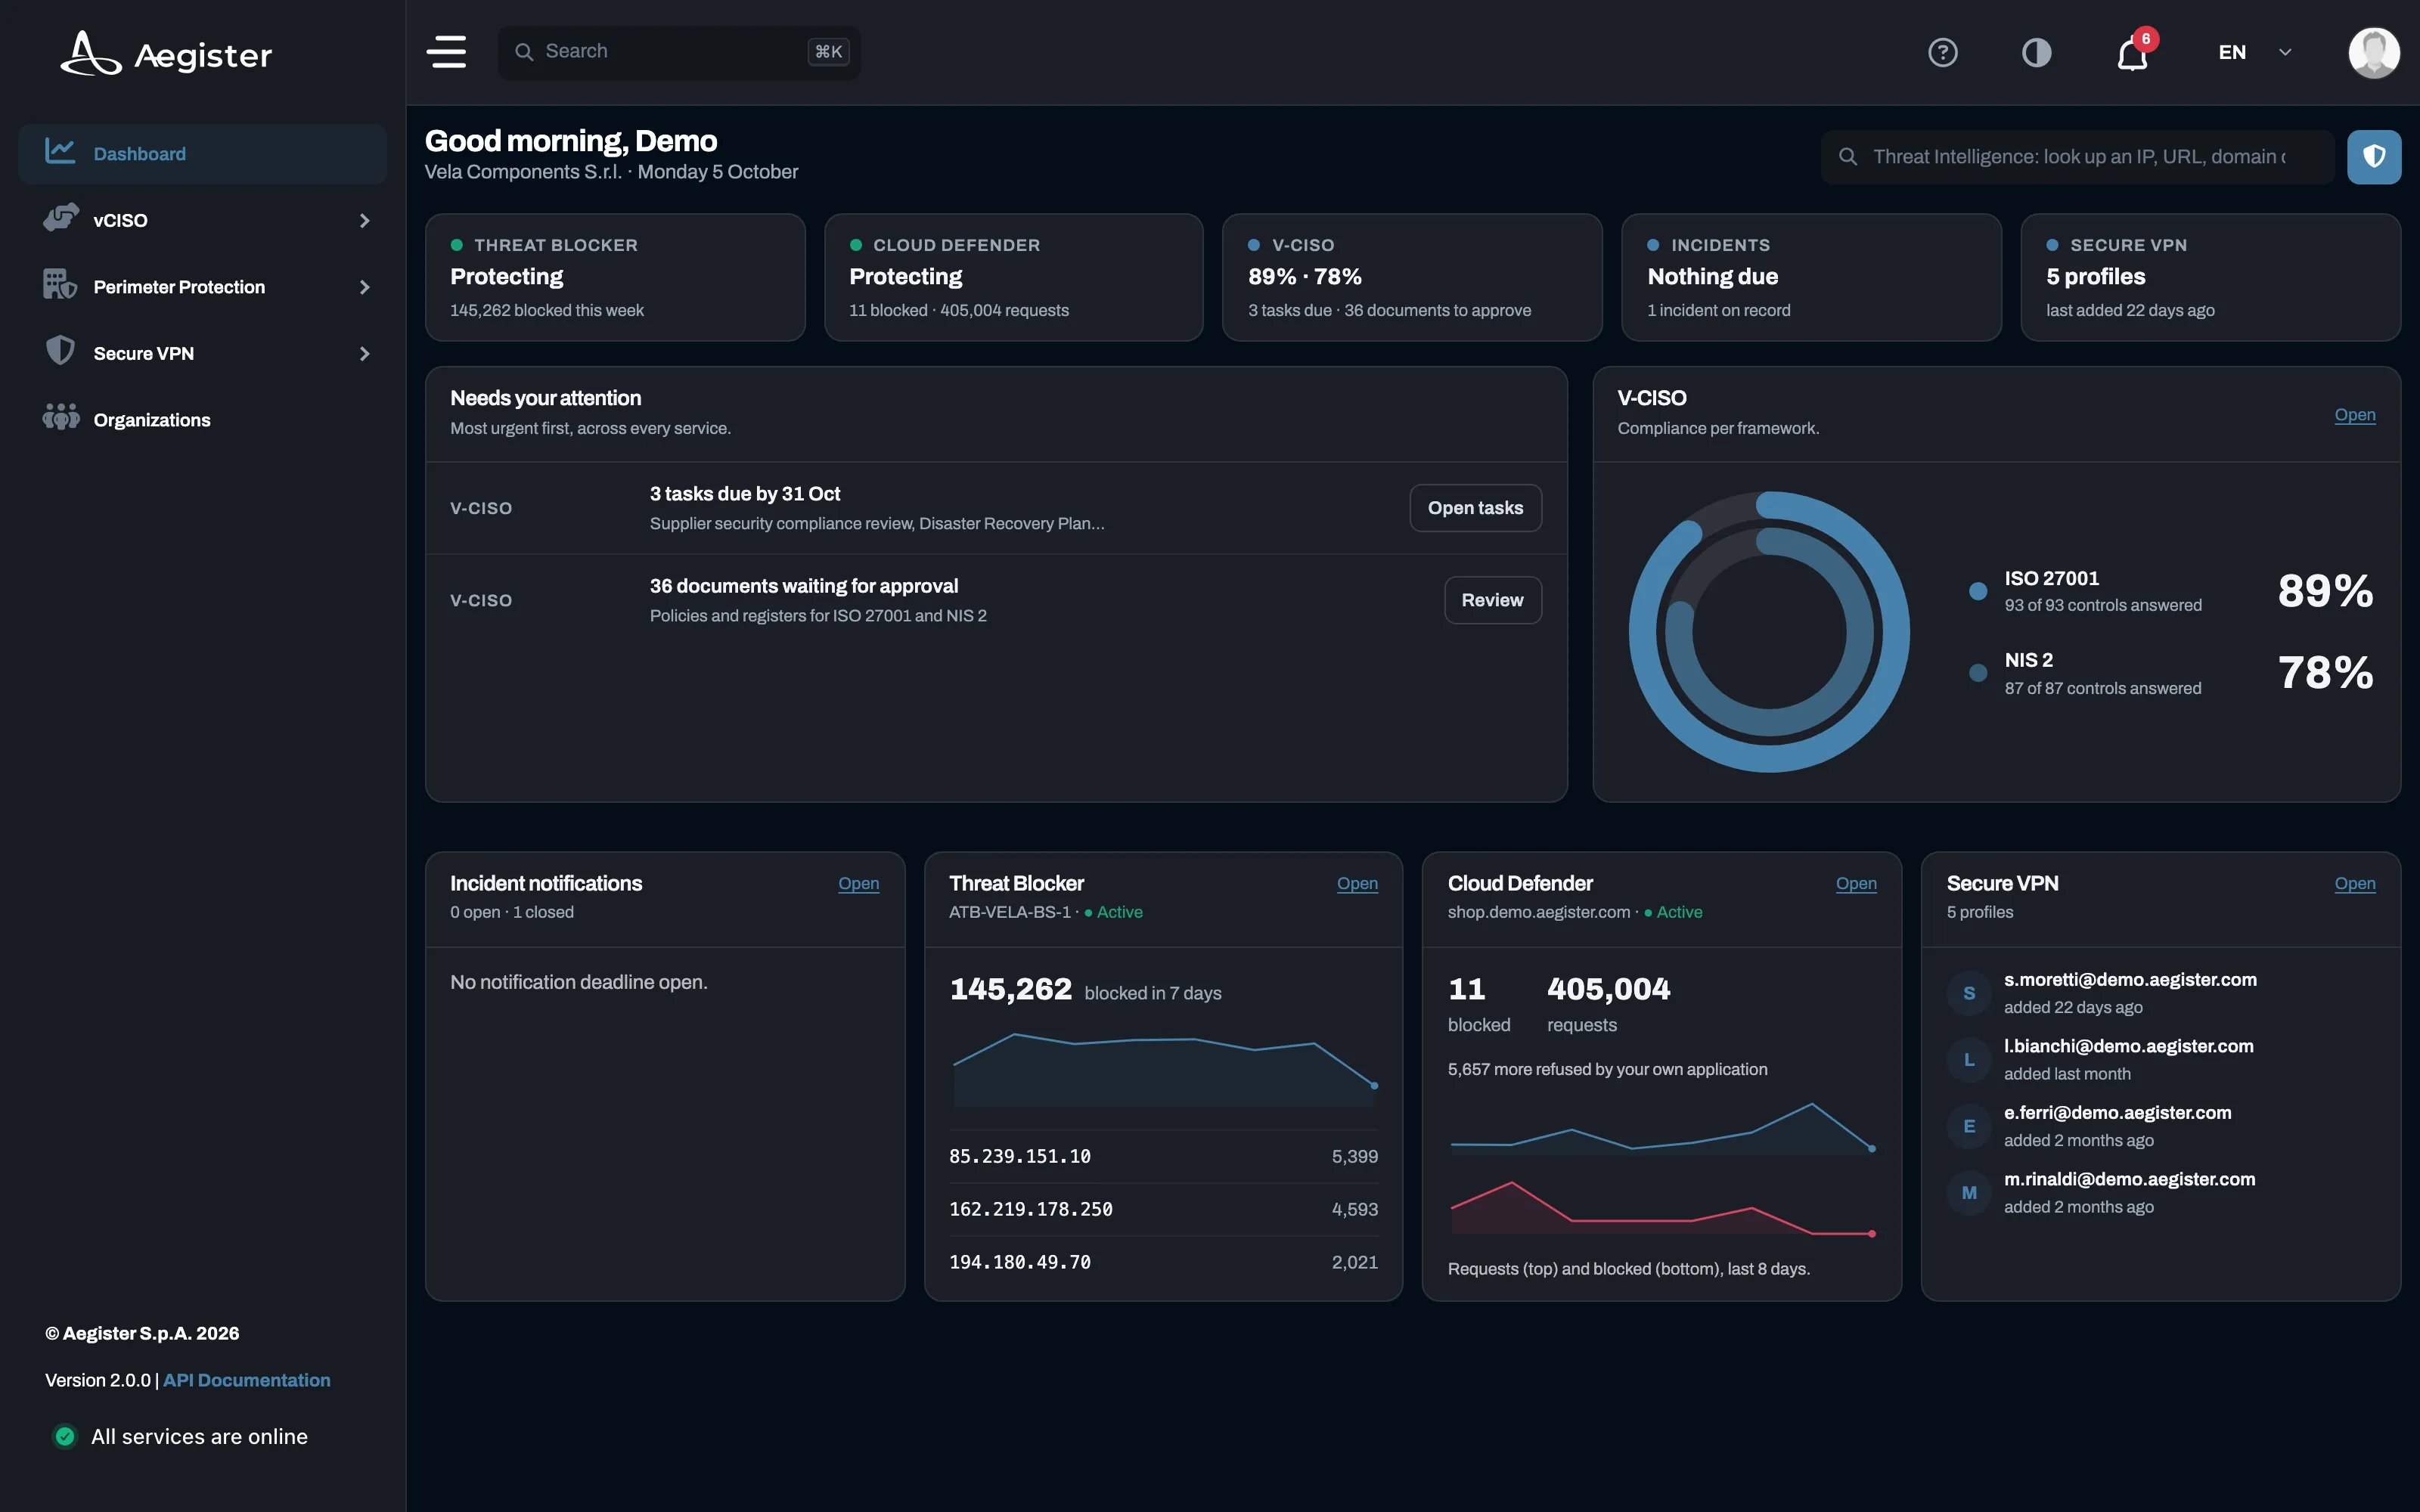
Task: Toggle the hamburger sidebar menu
Action: (x=446, y=52)
